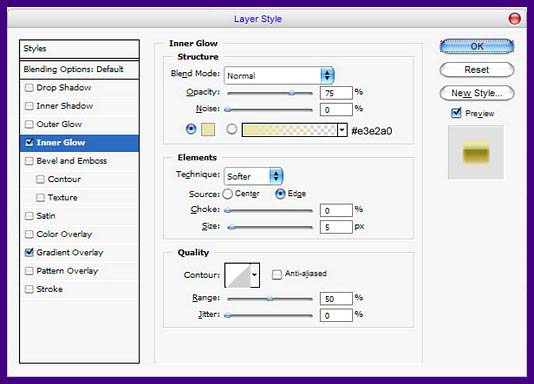Tick the Satin checkbox
Screen dimensions: 534x384
(29, 216)
